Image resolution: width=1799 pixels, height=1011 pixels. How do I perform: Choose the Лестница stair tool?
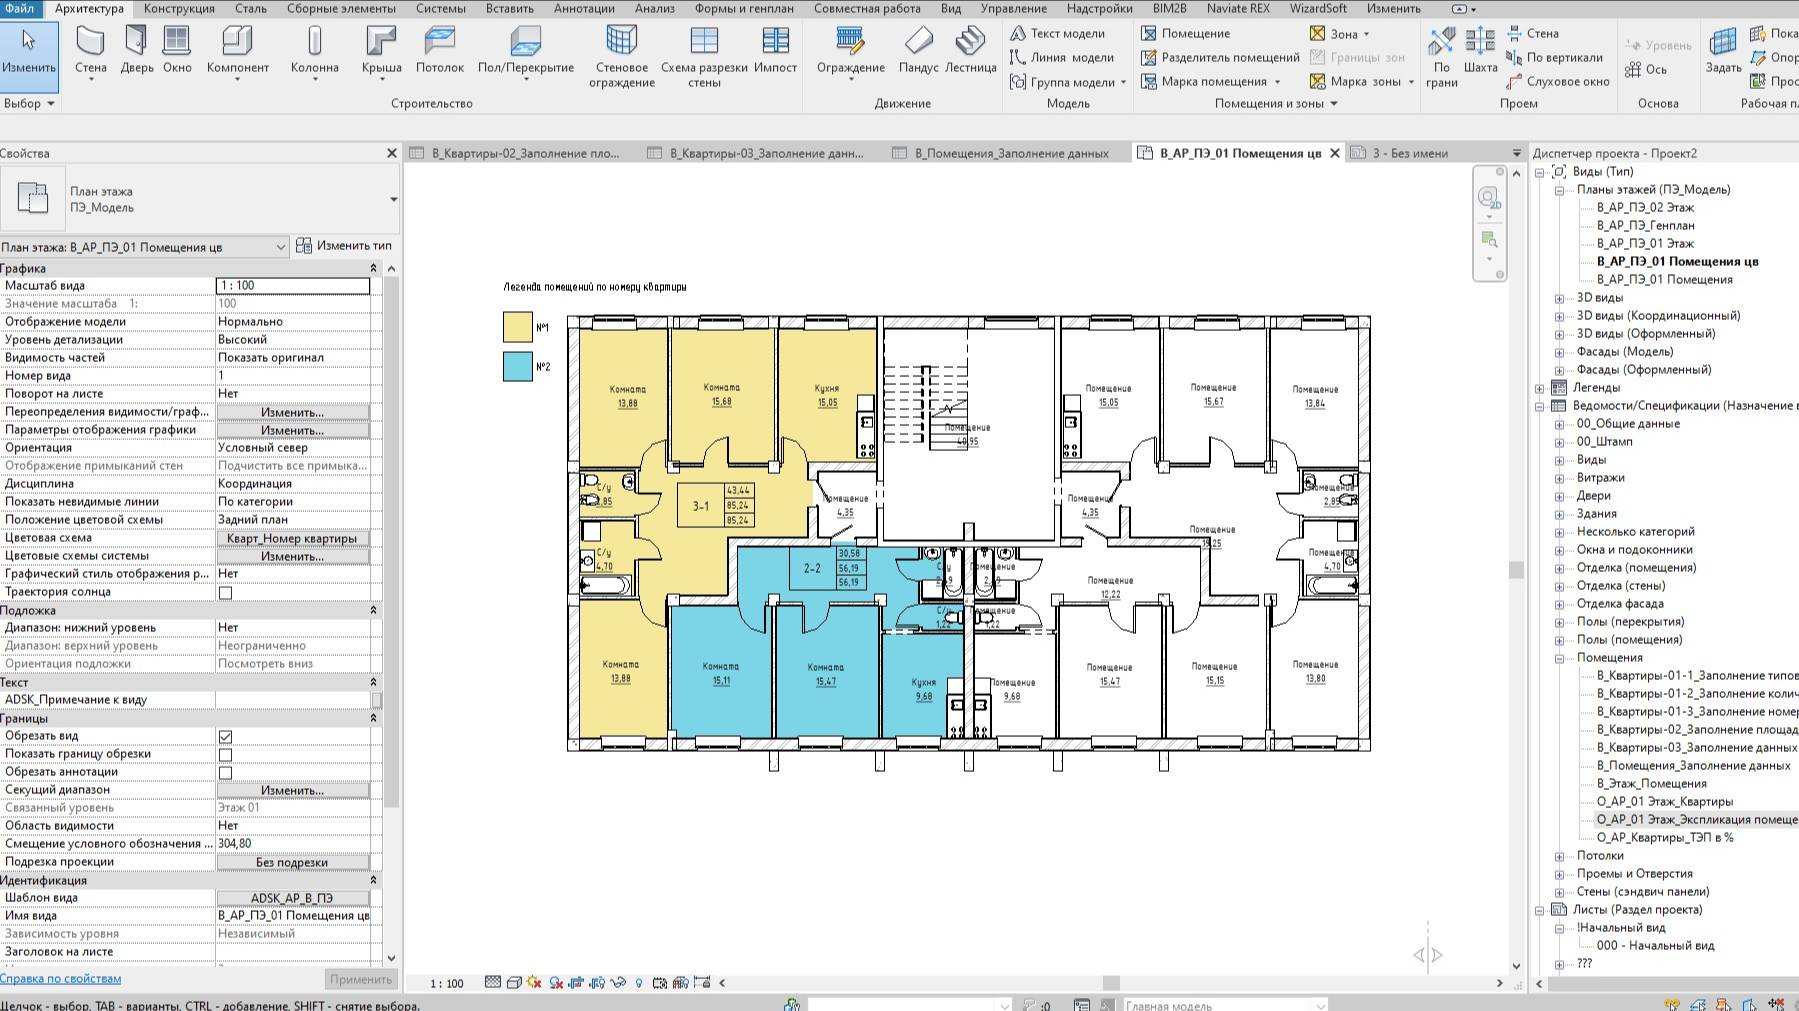click(x=970, y=50)
